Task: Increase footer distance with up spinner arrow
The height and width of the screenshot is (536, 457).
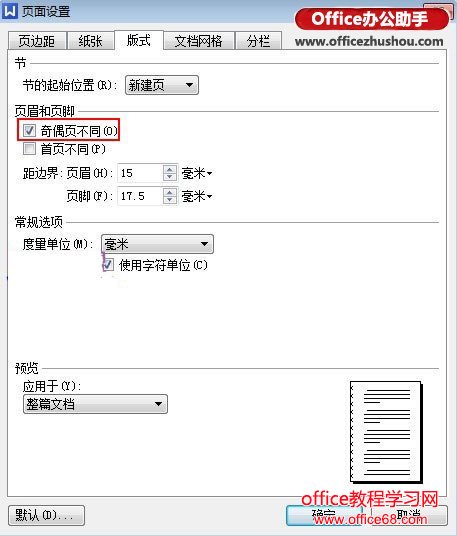Action: (x=170, y=192)
